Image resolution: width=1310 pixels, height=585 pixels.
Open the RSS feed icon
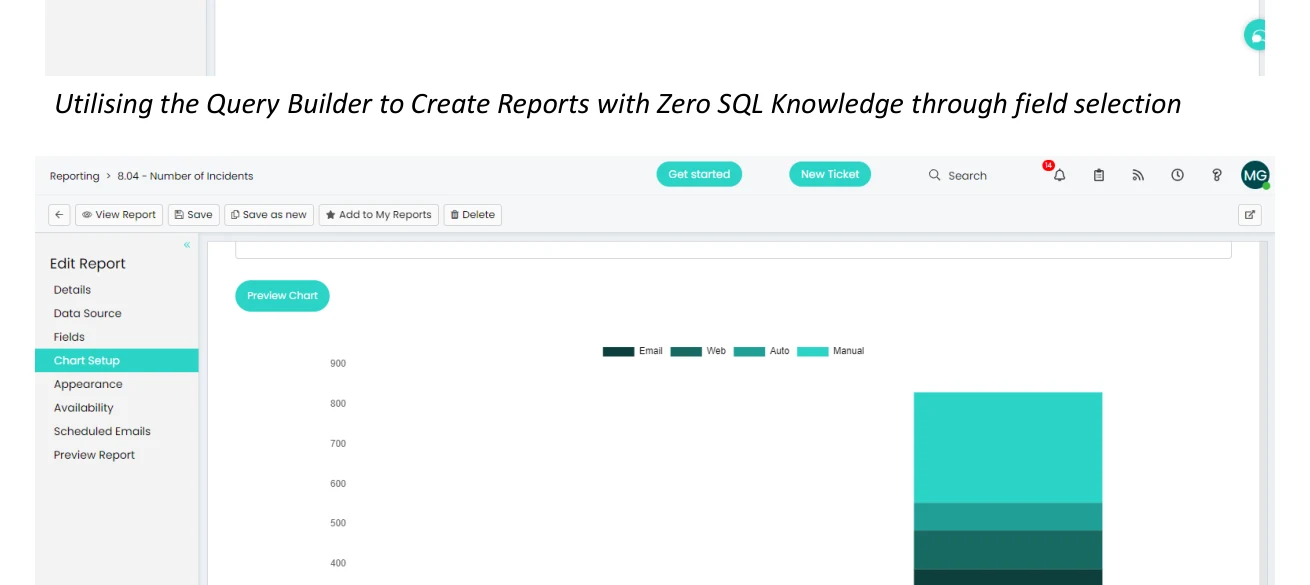click(x=1138, y=175)
